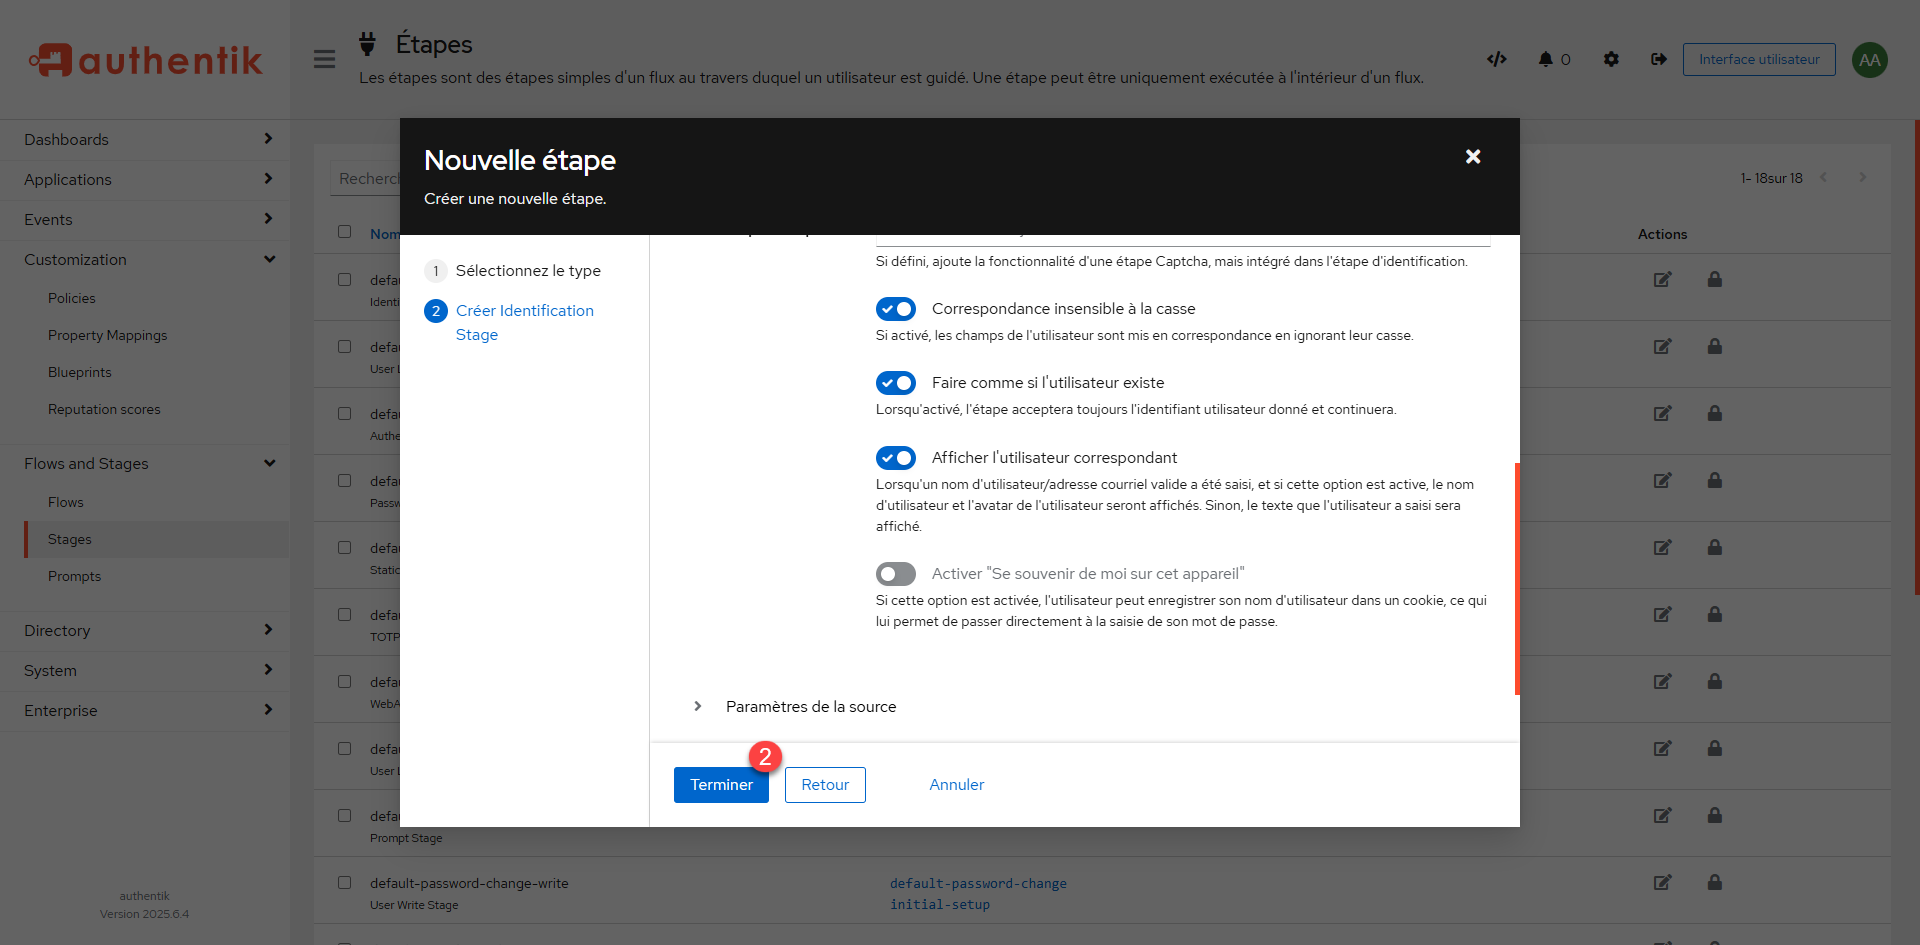This screenshot has height=945, width=1920.
Task: Click the Retour button
Action: (x=825, y=785)
